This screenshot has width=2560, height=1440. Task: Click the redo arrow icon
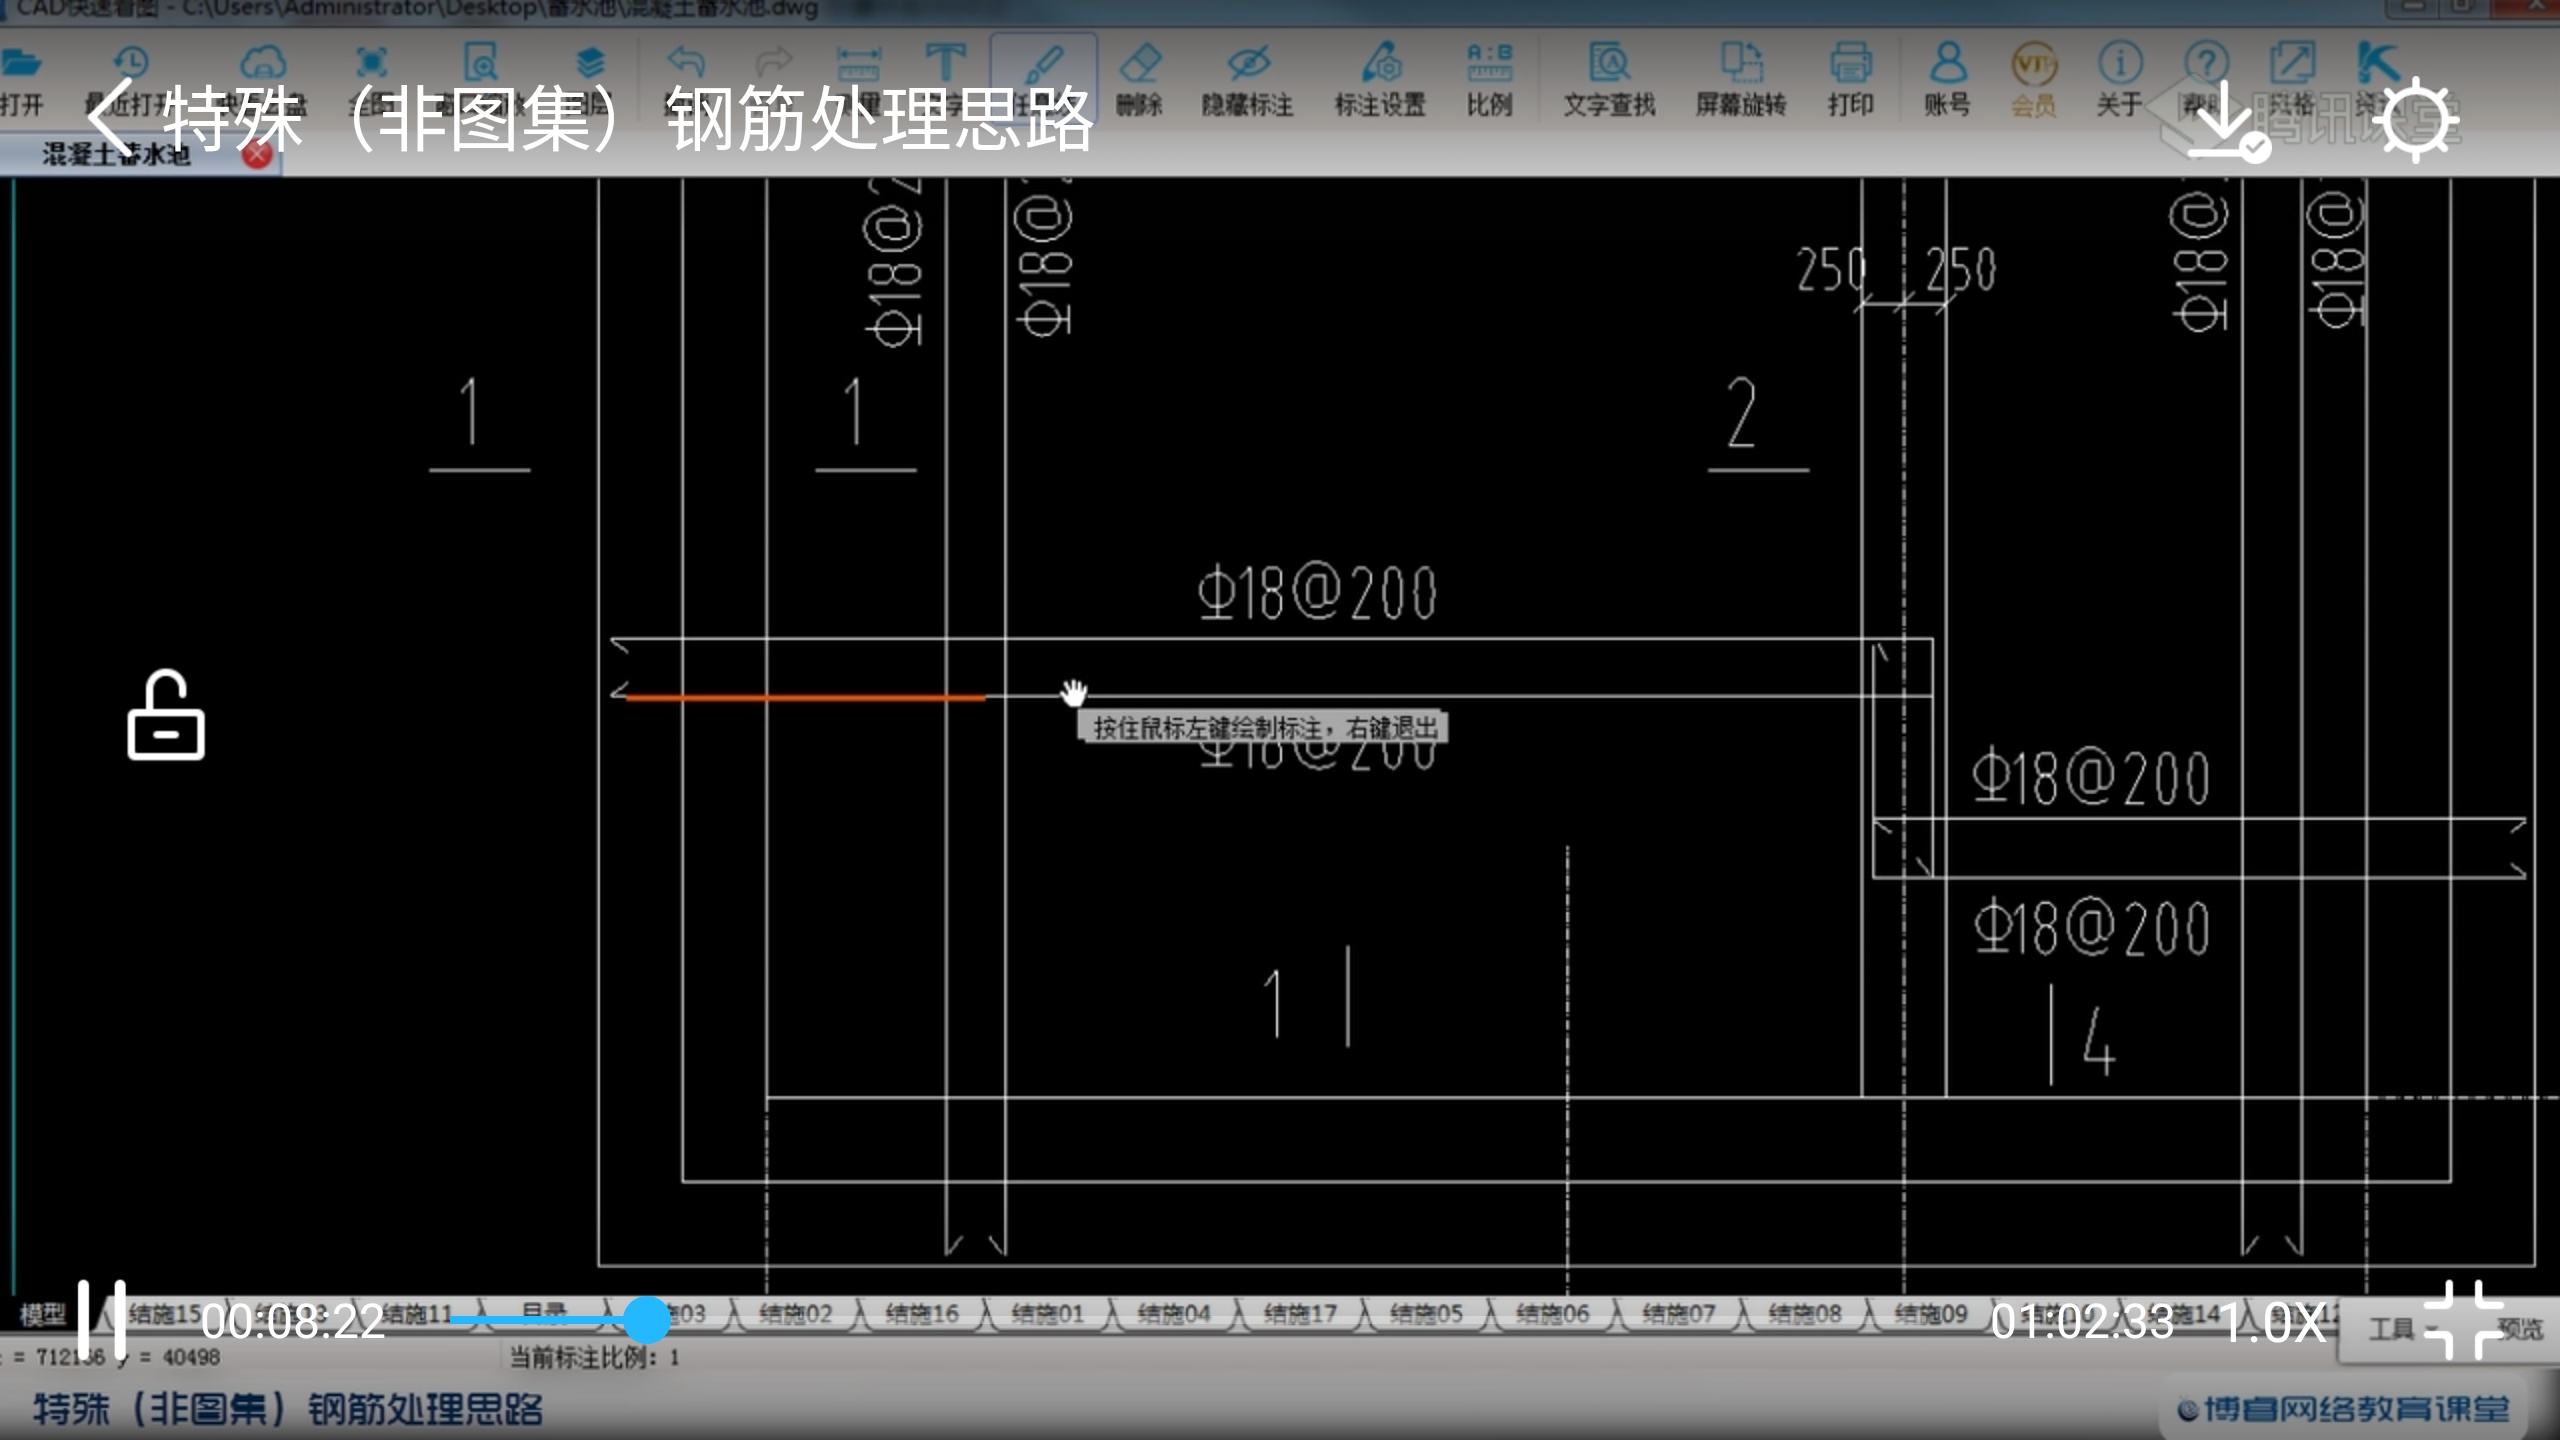[x=773, y=63]
